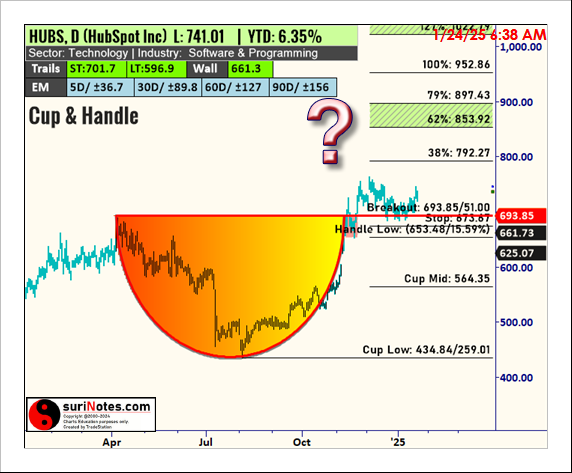The width and height of the screenshot is (572, 473).
Task: Click the EM label cell
Action: click(46, 88)
